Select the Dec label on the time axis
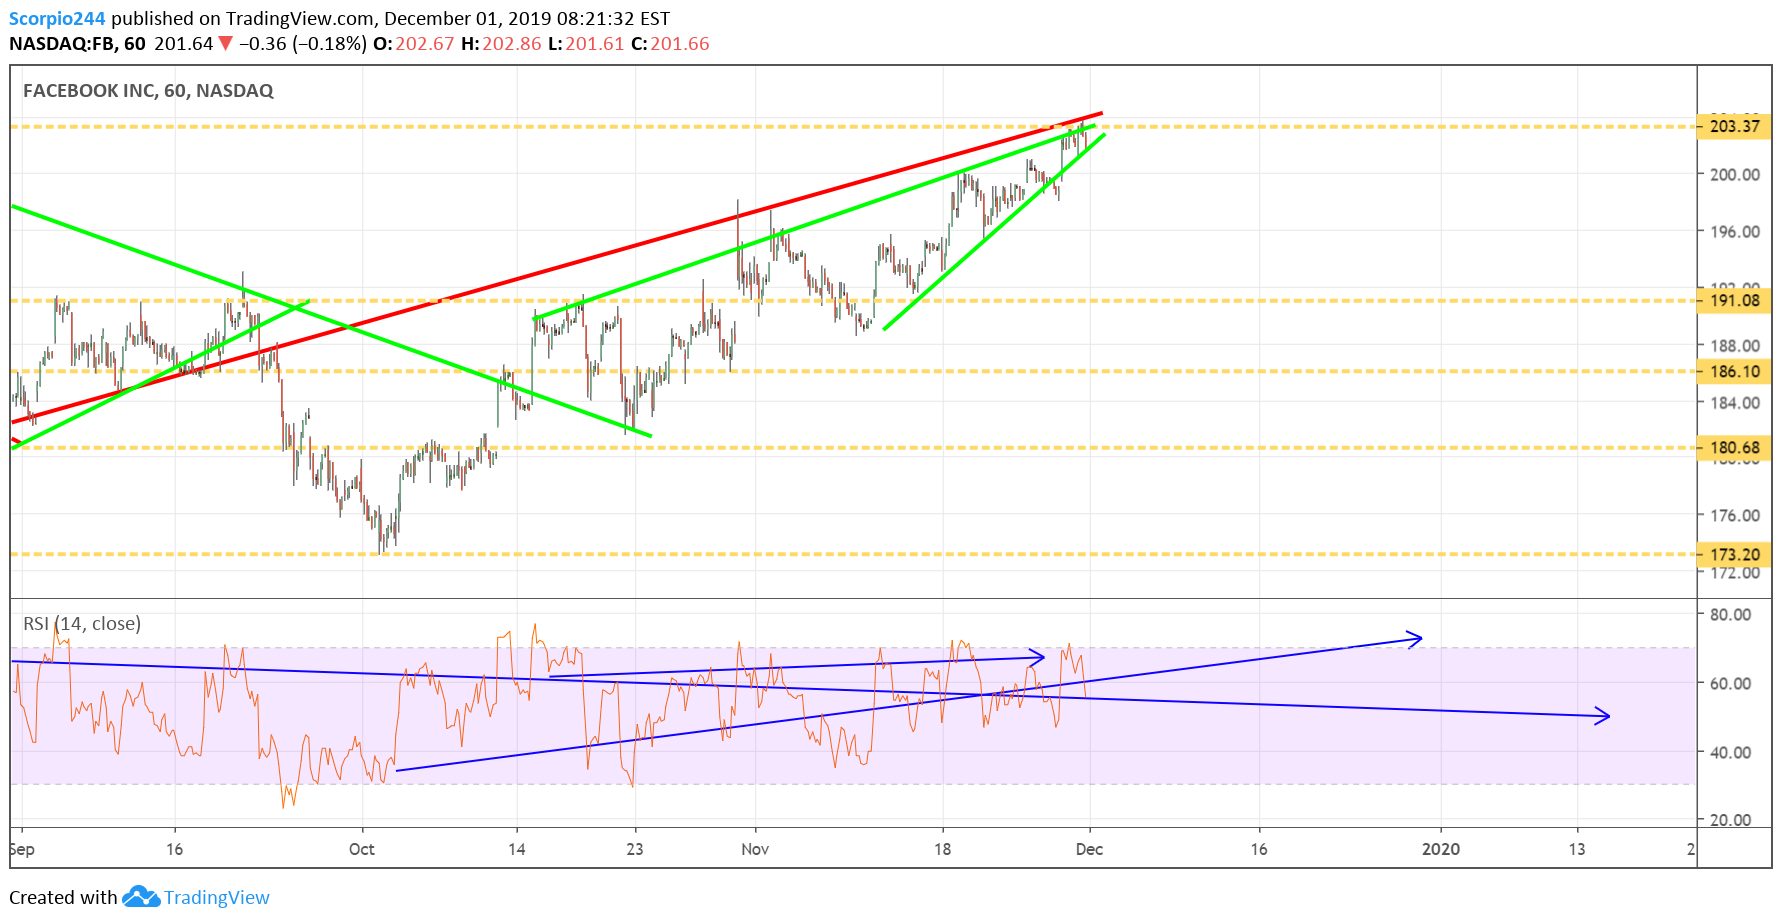The height and width of the screenshot is (923, 1782). (1089, 849)
